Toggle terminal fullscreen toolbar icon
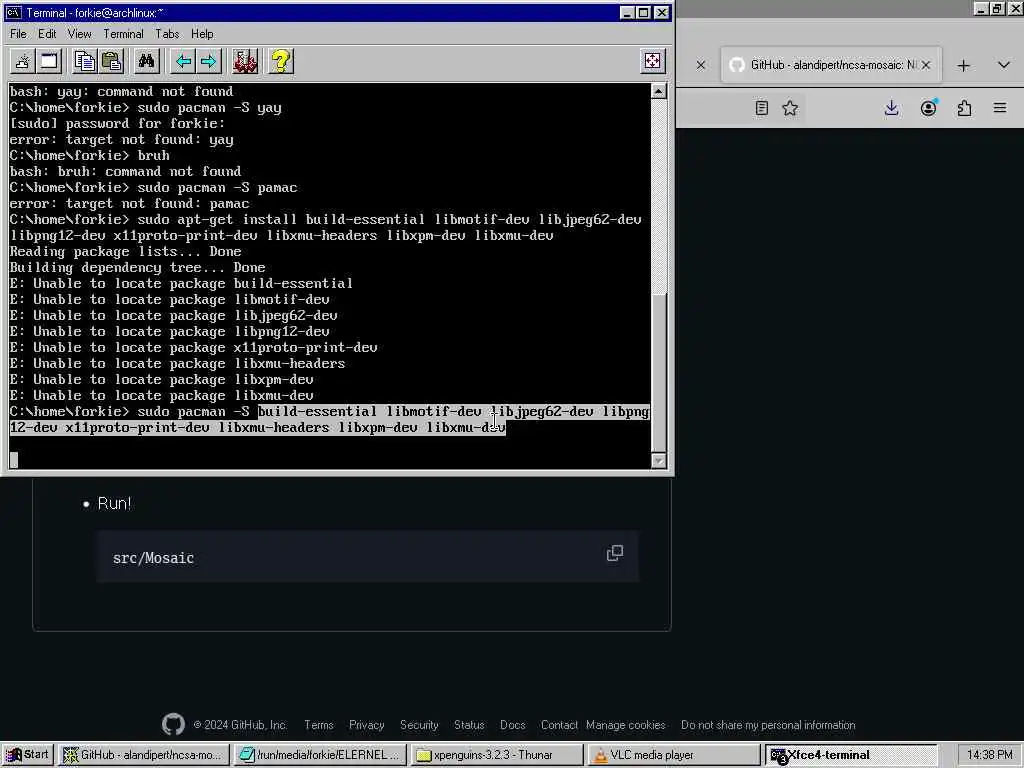 pos(652,61)
